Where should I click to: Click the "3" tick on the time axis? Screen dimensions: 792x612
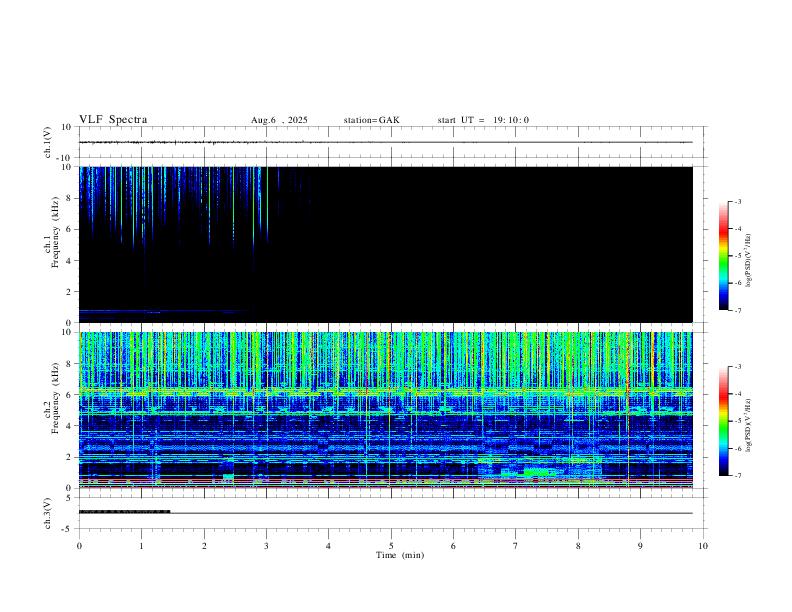(x=266, y=546)
